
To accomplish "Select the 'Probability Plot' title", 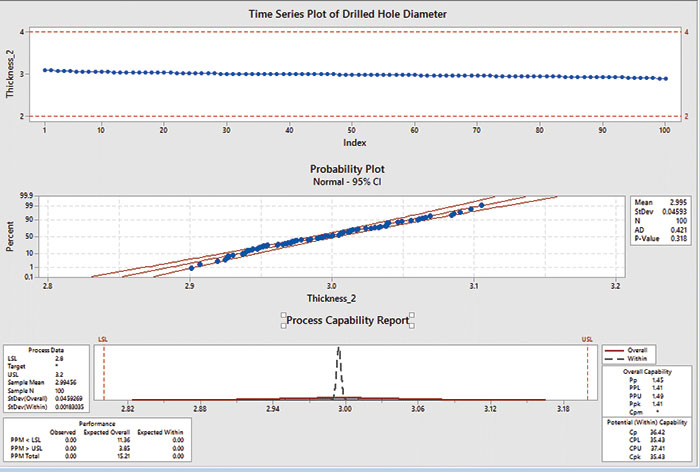I will pyautogui.click(x=347, y=169).
